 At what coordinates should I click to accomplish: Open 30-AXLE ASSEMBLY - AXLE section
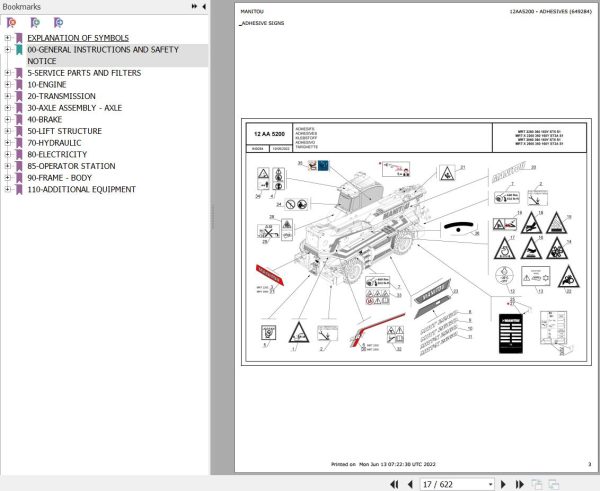(x=75, y=108)
